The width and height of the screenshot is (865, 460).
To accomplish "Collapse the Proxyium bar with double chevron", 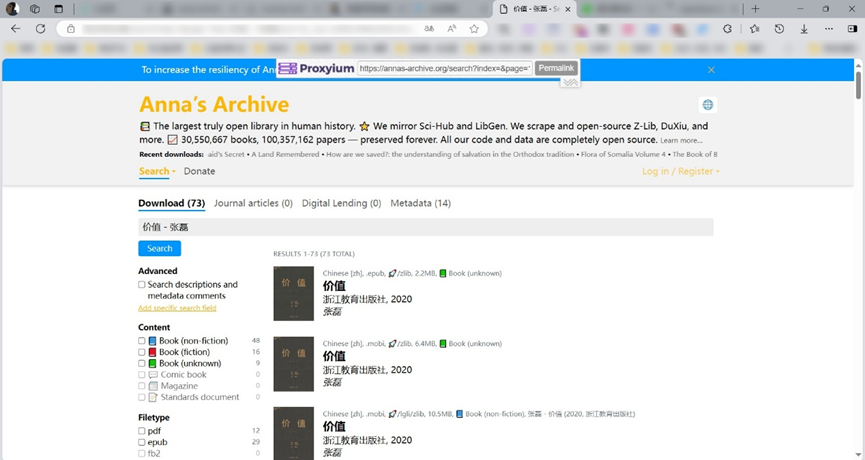I will click(x=570, y=83).
